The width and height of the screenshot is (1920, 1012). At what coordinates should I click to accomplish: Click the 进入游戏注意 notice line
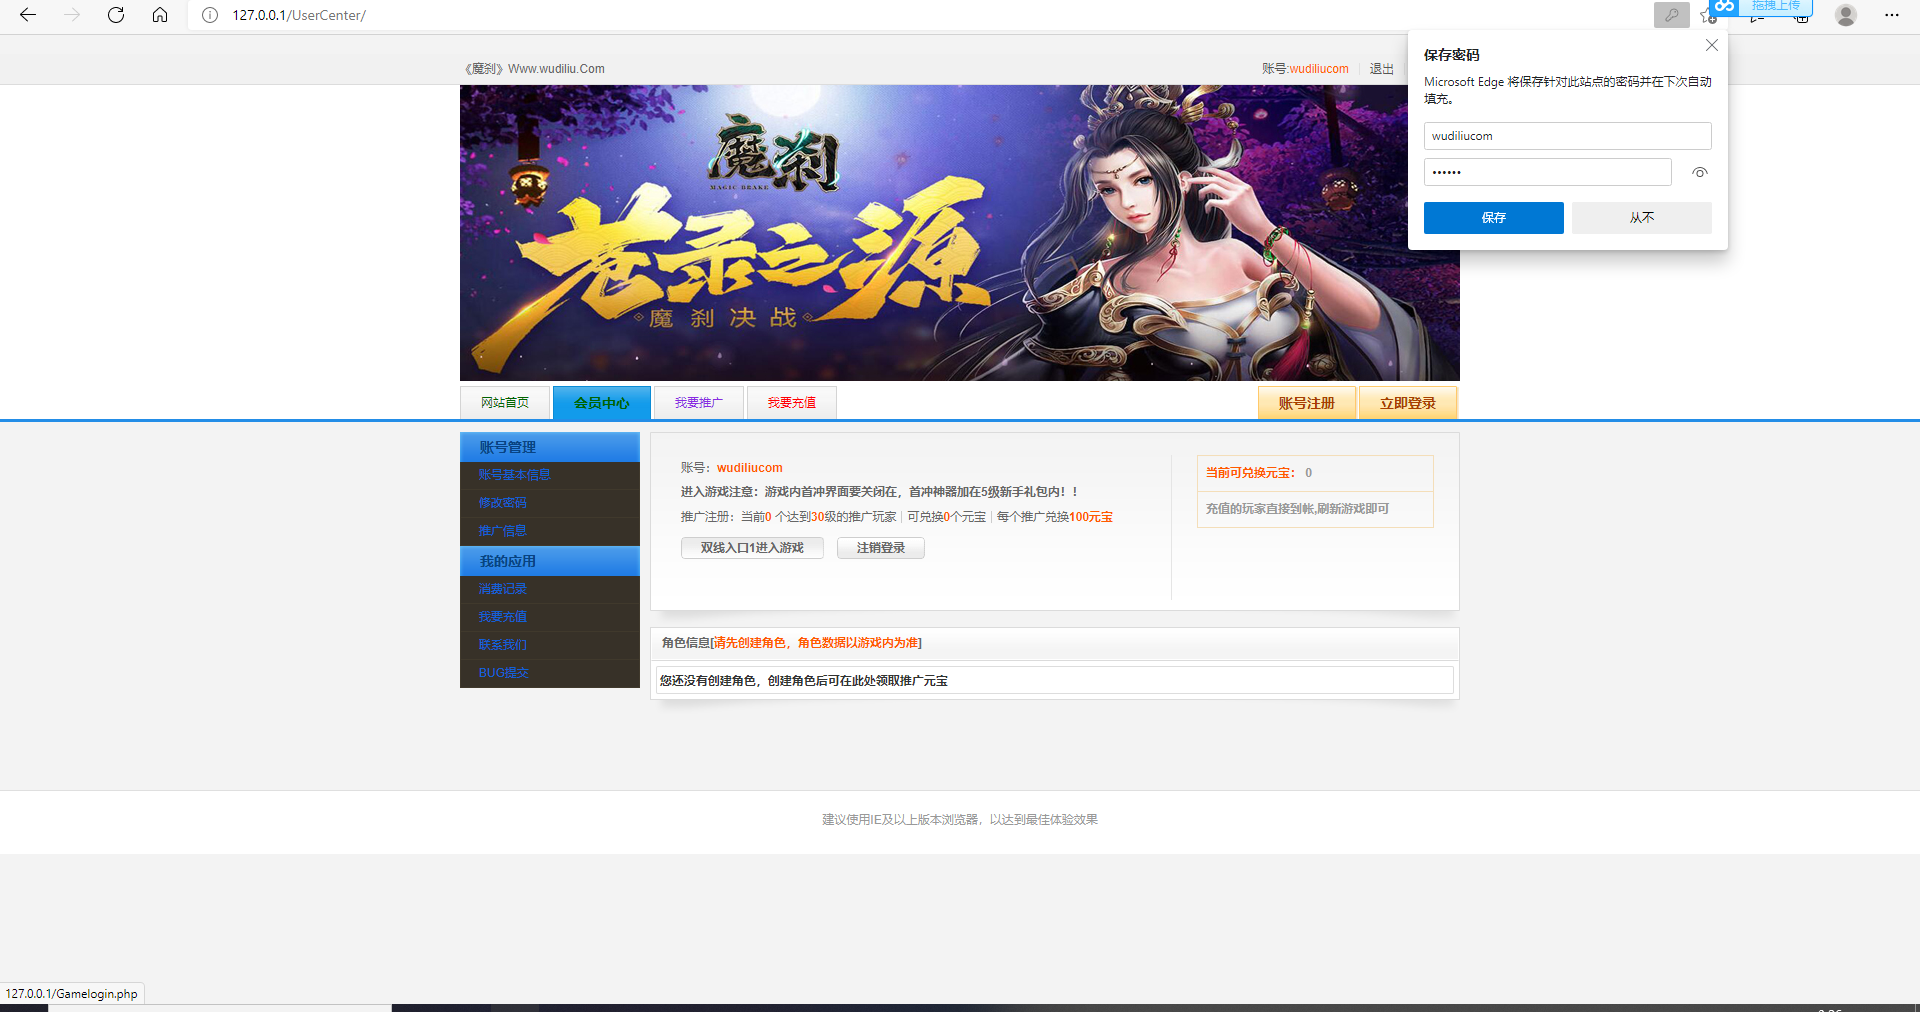coord(879,492)
